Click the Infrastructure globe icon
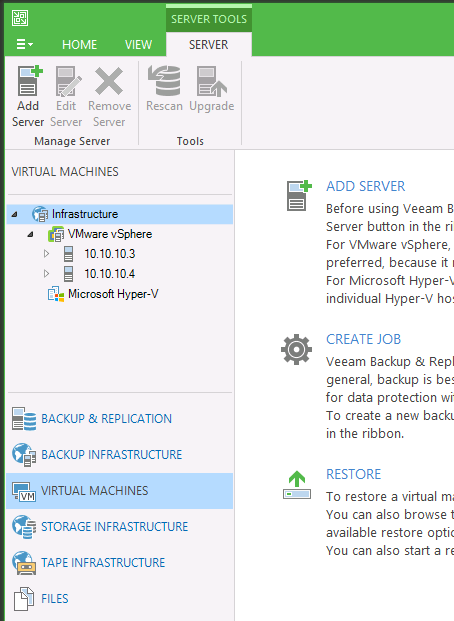The height and width of the screenshot is (621, 454). click(x=40, y=214)
